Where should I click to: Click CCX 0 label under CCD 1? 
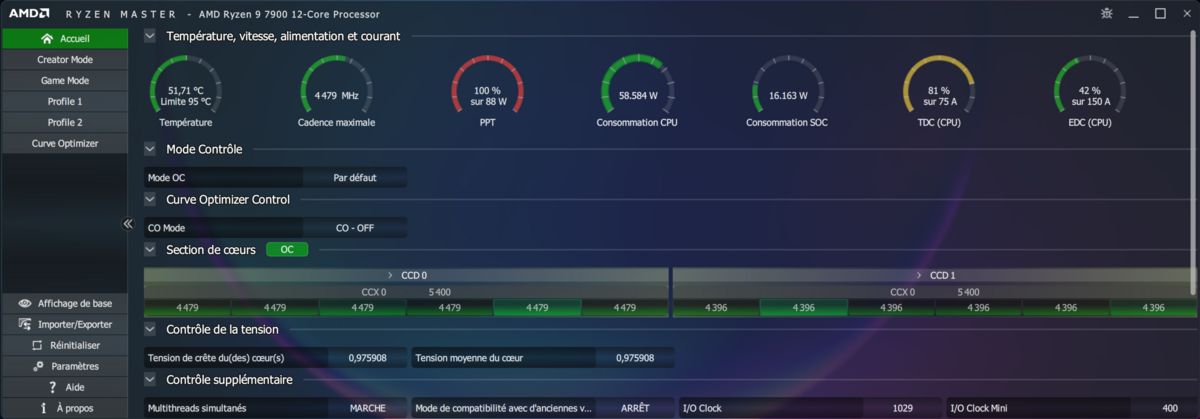point(903,293)
